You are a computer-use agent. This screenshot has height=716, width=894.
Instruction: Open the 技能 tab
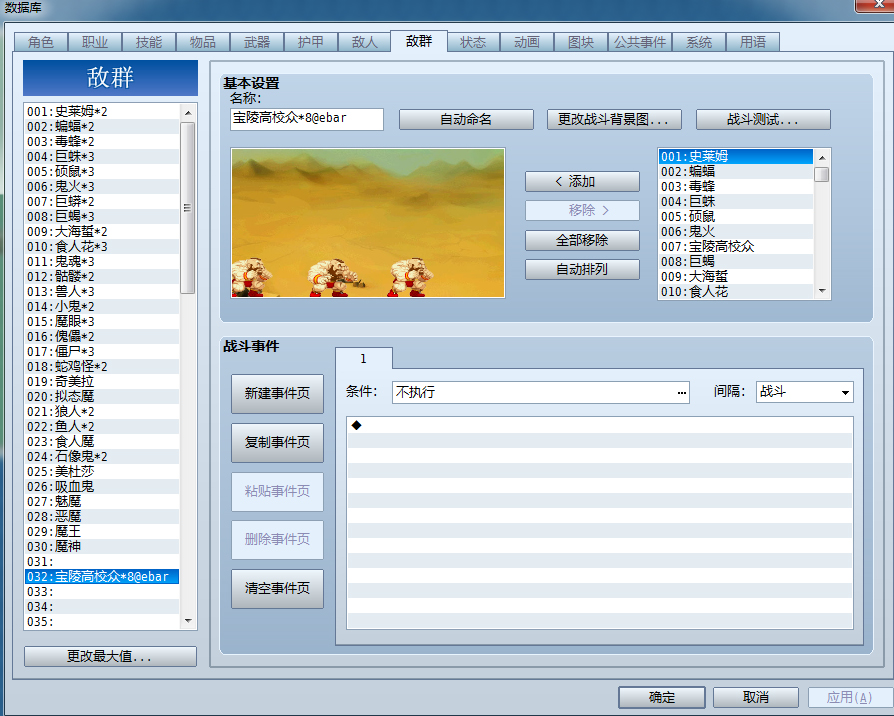tap(149, 42)
